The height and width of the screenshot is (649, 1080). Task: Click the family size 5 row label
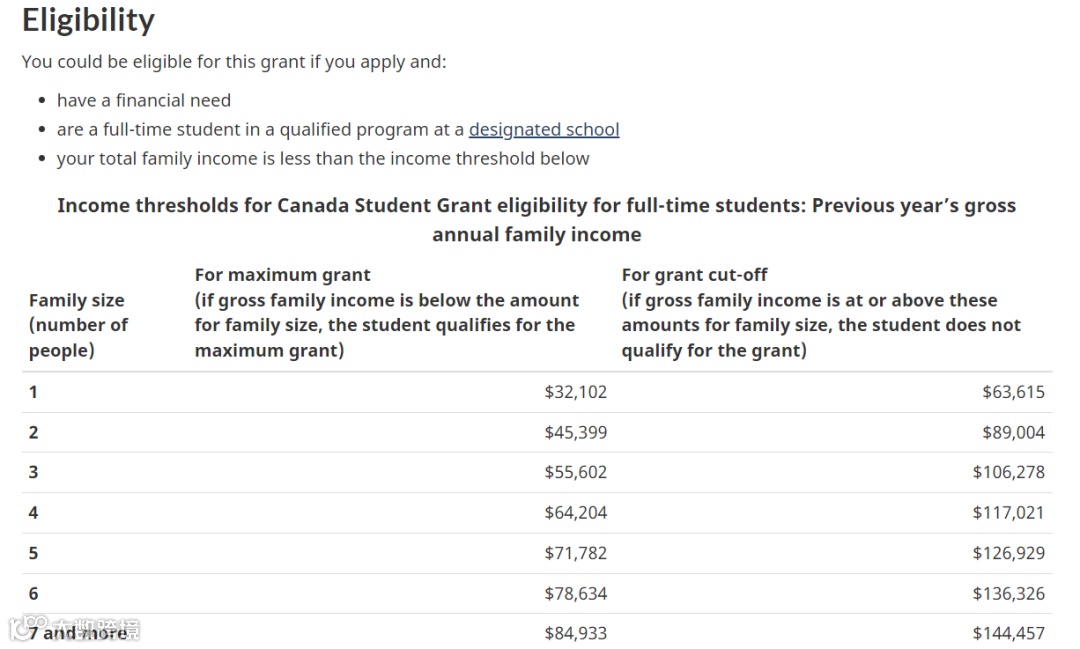[33, 553]
